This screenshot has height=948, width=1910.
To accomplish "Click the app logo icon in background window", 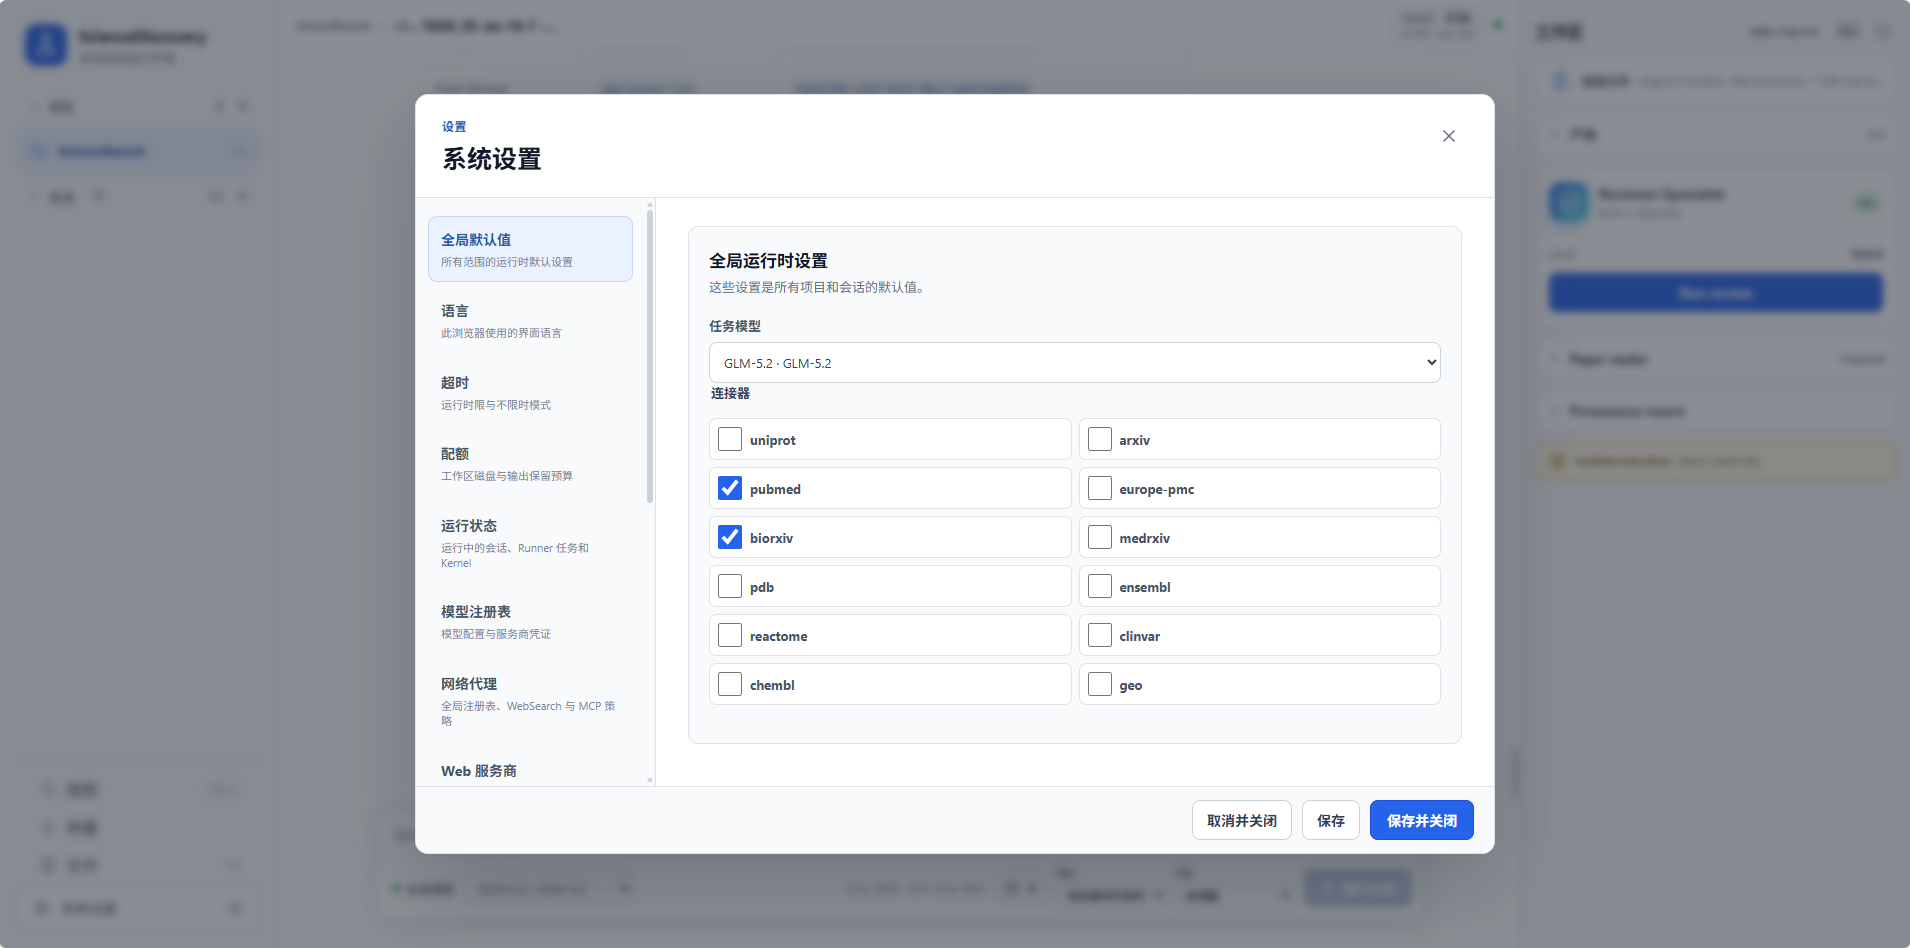I will click(x=46, y=45).
